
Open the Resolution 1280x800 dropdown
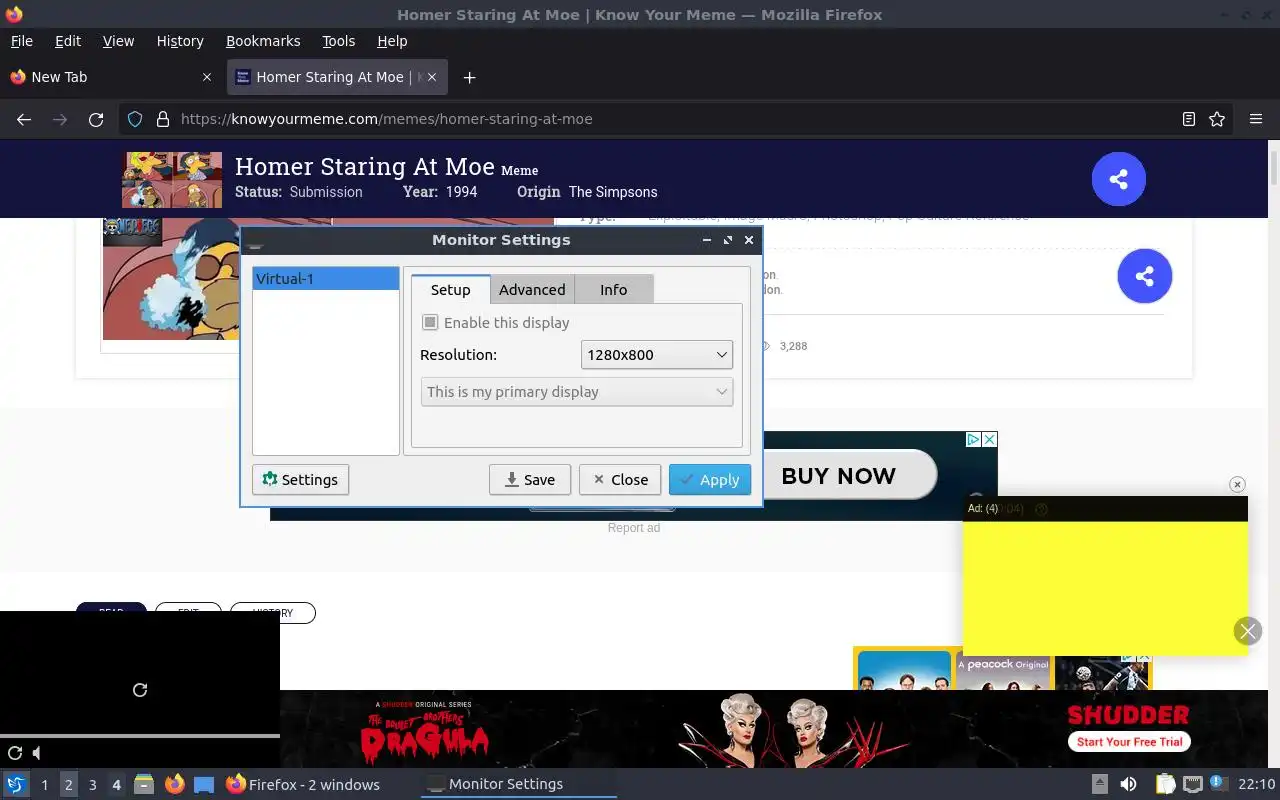pyautogui.click(x=656, y=355)
